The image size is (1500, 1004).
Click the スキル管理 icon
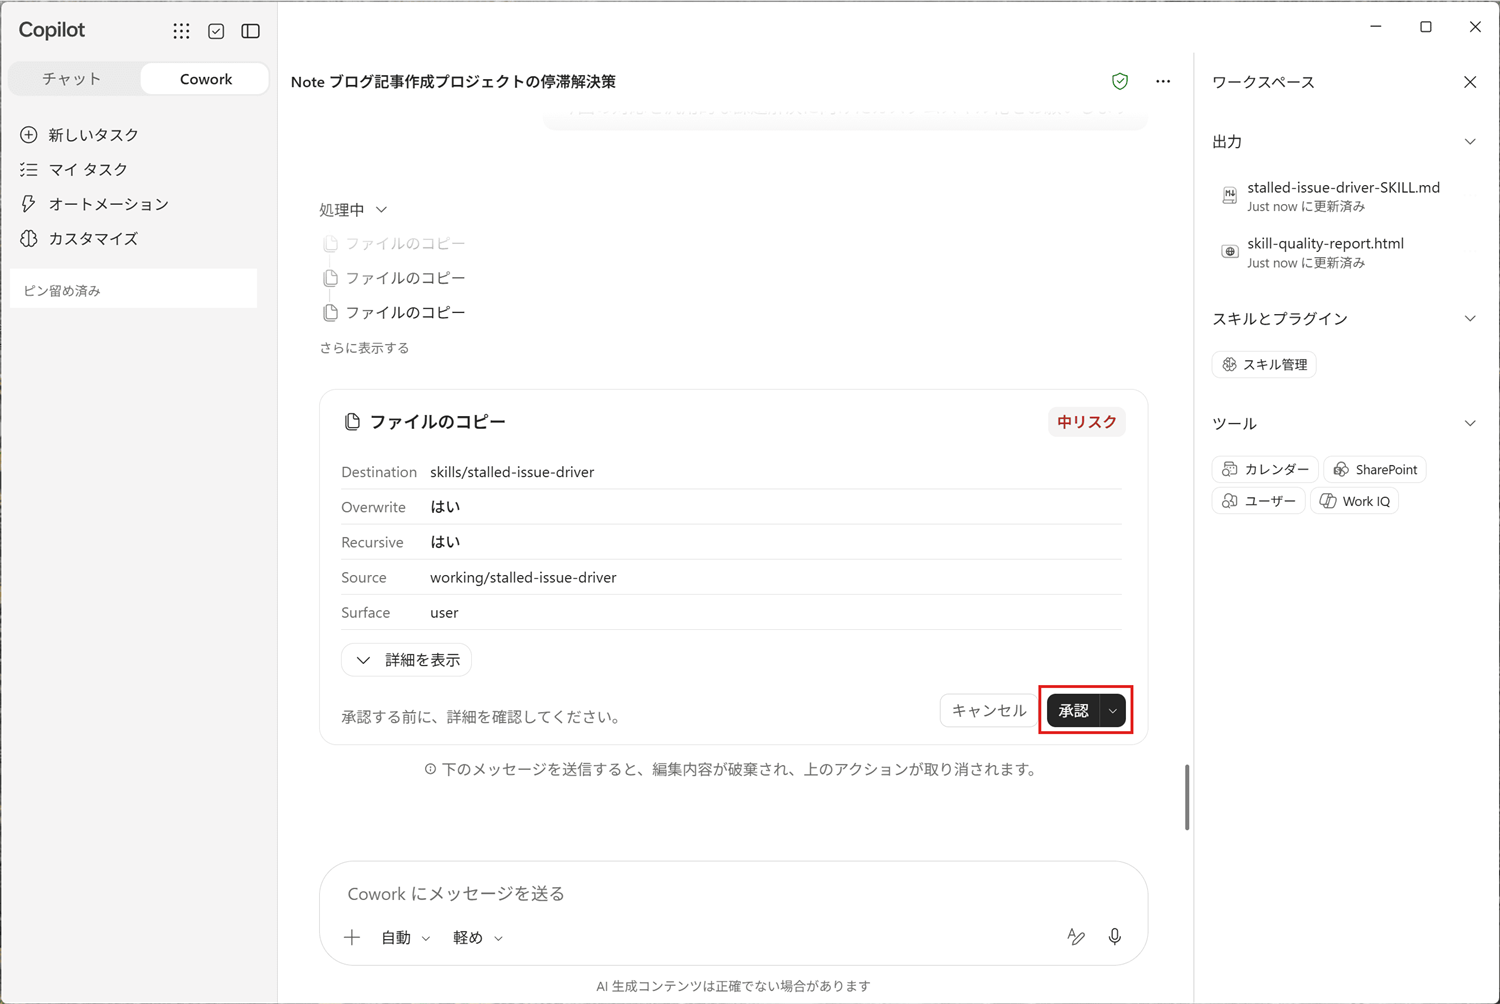pos(1230,365)
